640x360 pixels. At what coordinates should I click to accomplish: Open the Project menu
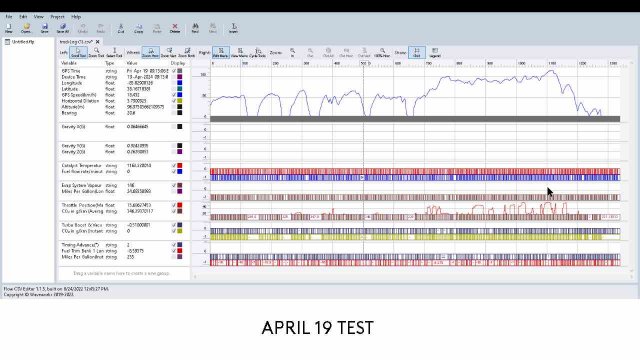tap(58, 17)
